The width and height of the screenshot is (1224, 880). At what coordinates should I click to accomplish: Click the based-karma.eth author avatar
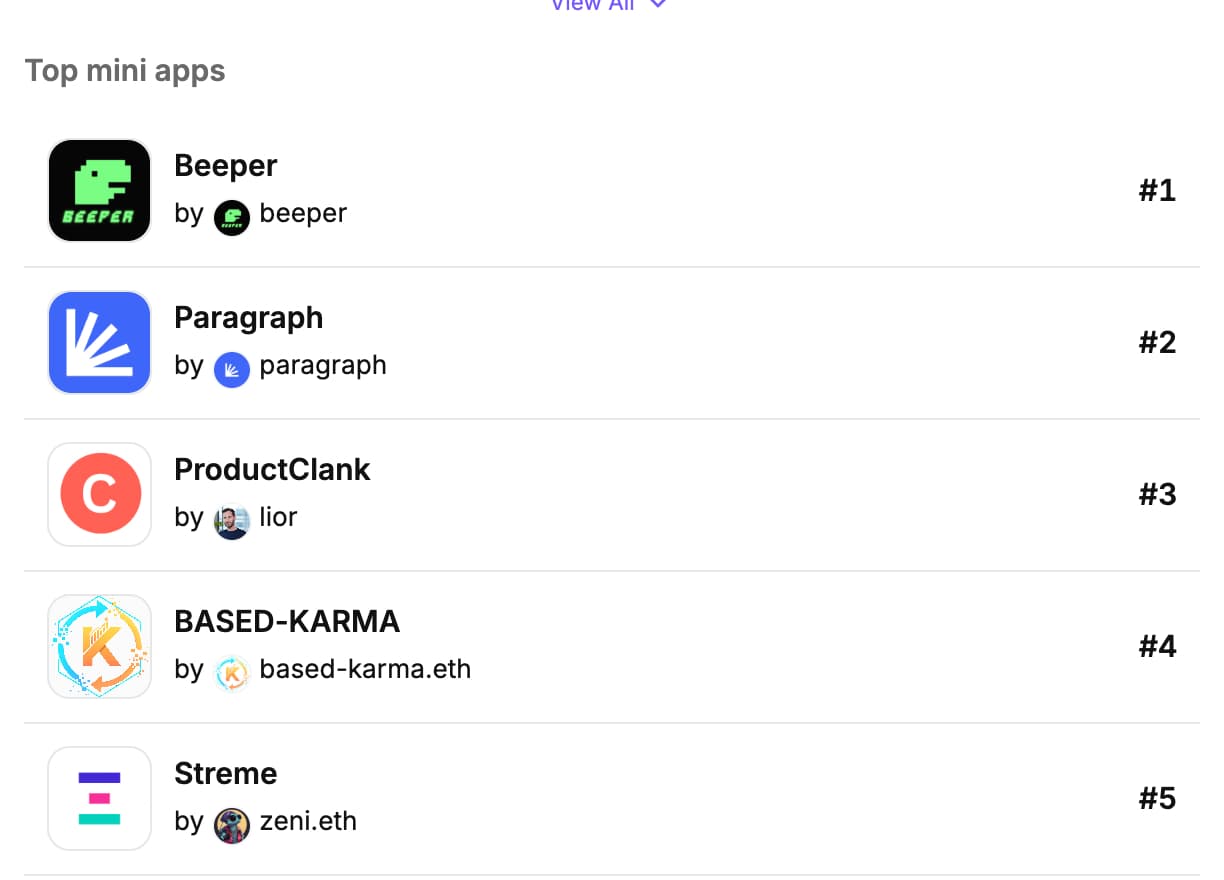[231, 670]
